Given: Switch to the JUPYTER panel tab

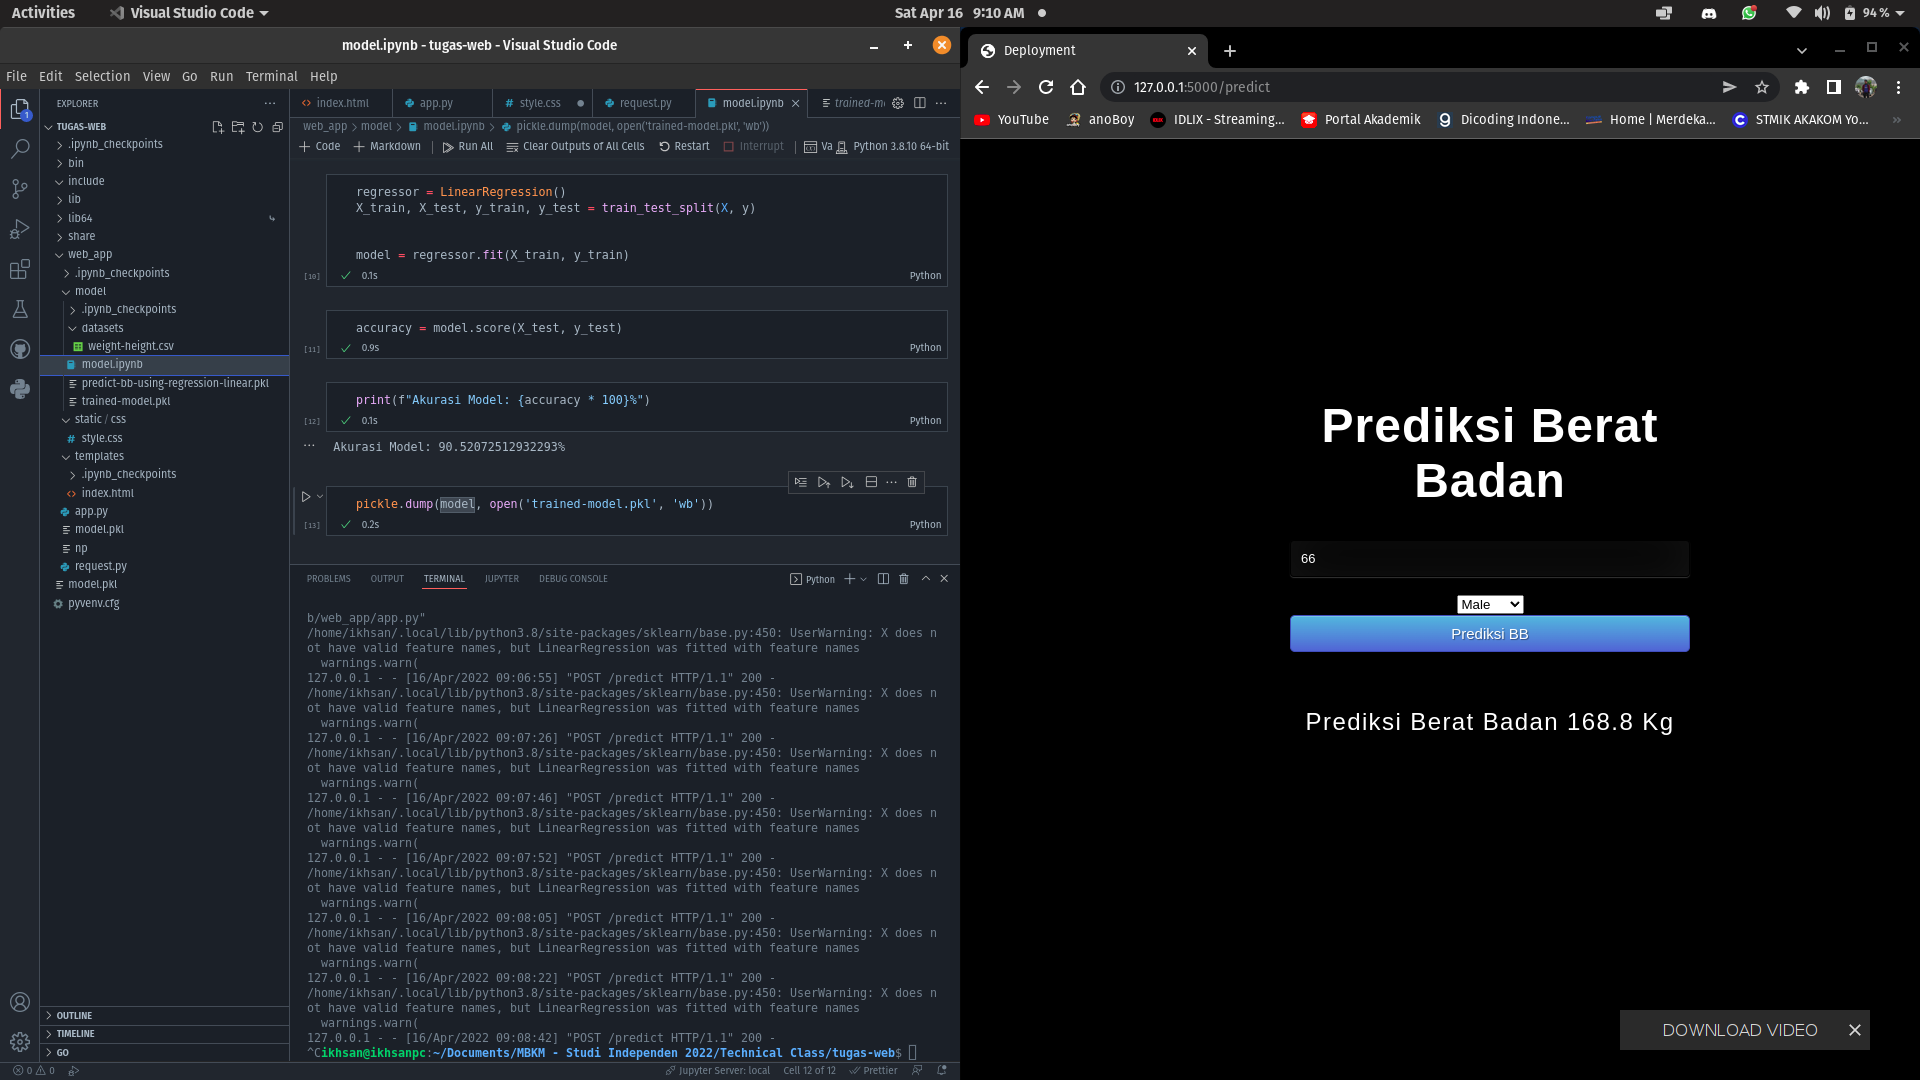Looking at the screenshot, I should pyautogui.click(x=502, y=578).
